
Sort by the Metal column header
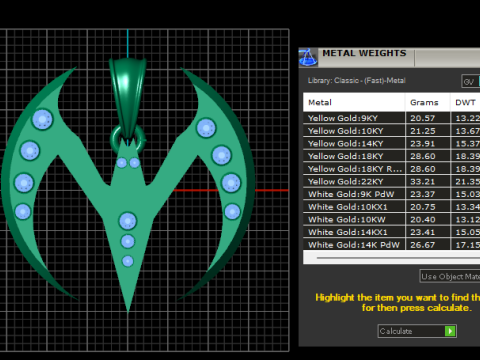click(x=354, y=102)
